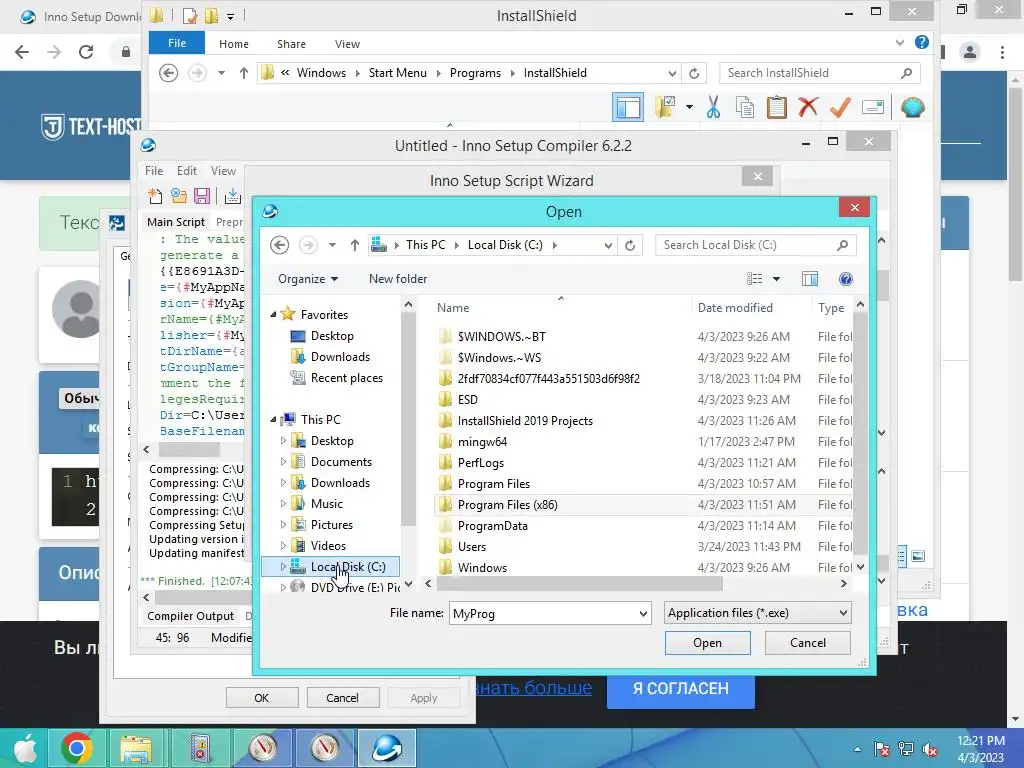Click Copy icon in explorer toolbar
This screenshot has width=1024, height=768.
(744, 107)
